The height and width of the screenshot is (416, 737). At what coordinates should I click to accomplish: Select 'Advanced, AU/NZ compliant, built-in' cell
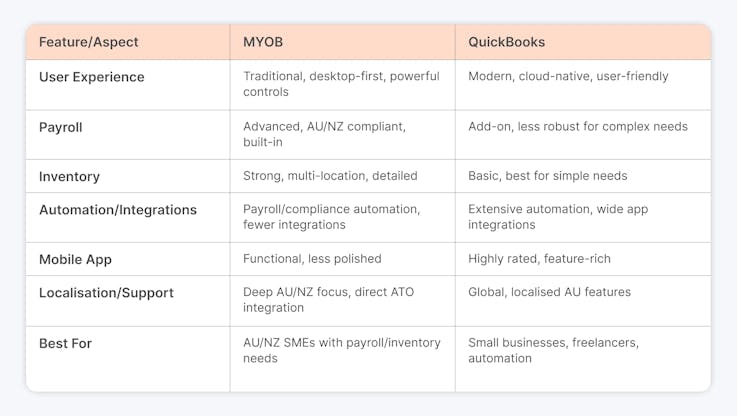(324, 134)
